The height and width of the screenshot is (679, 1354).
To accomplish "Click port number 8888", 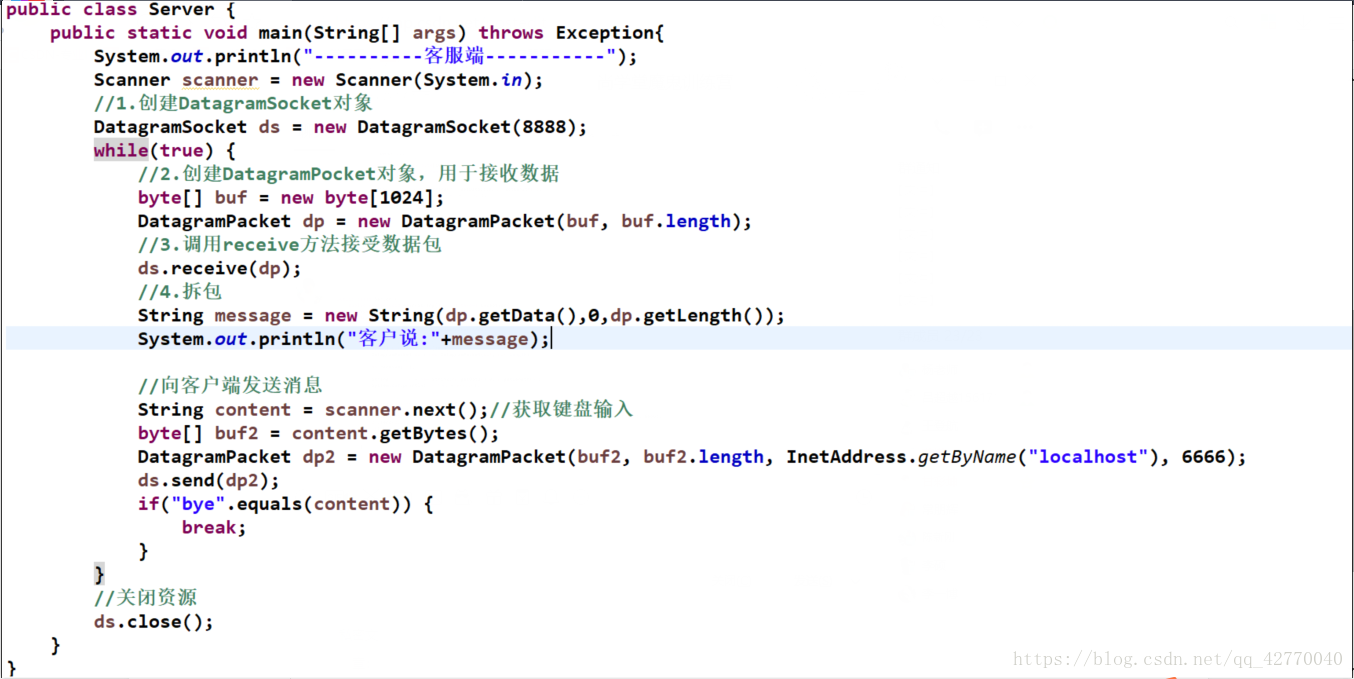I will [x=545, y=127].
